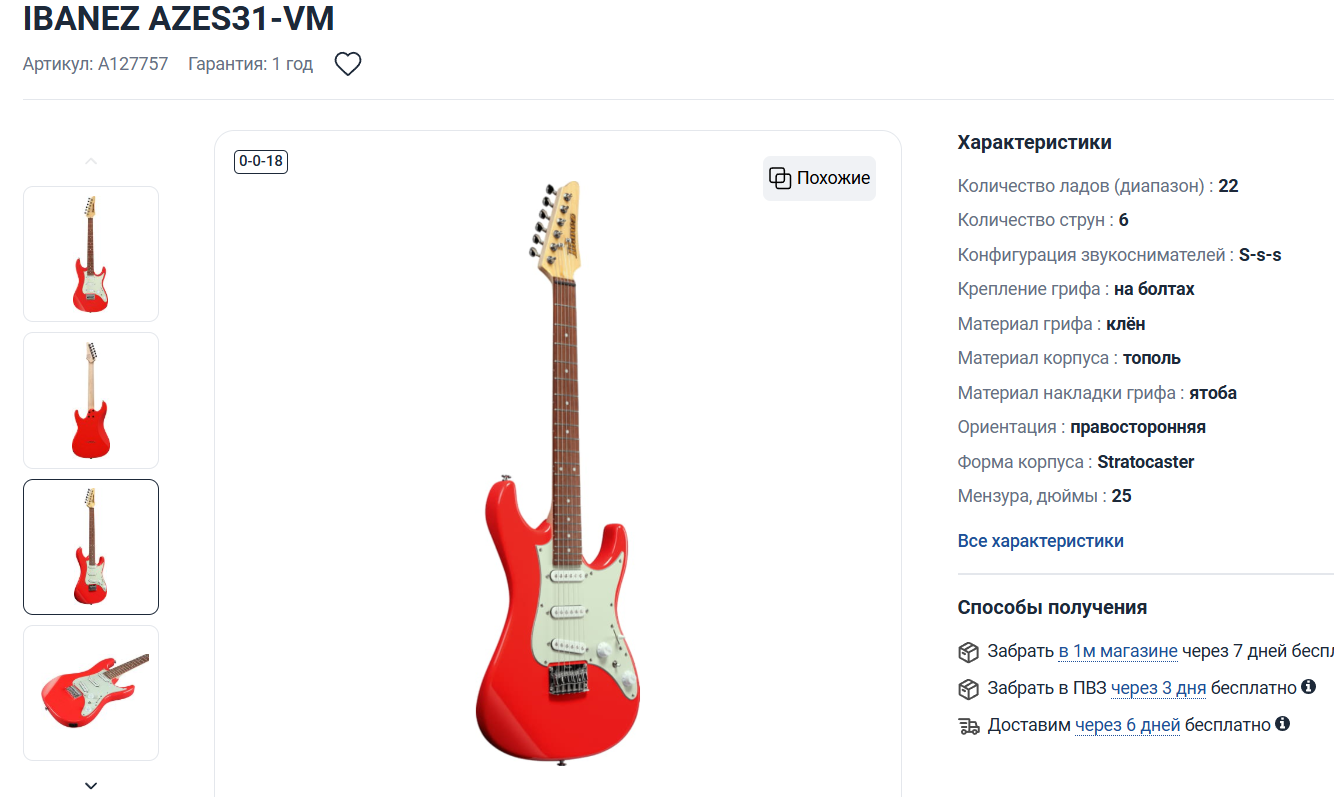Click info icon next to delivery option
This screenshot has width=1334, height=797.
pos(1282,723)
